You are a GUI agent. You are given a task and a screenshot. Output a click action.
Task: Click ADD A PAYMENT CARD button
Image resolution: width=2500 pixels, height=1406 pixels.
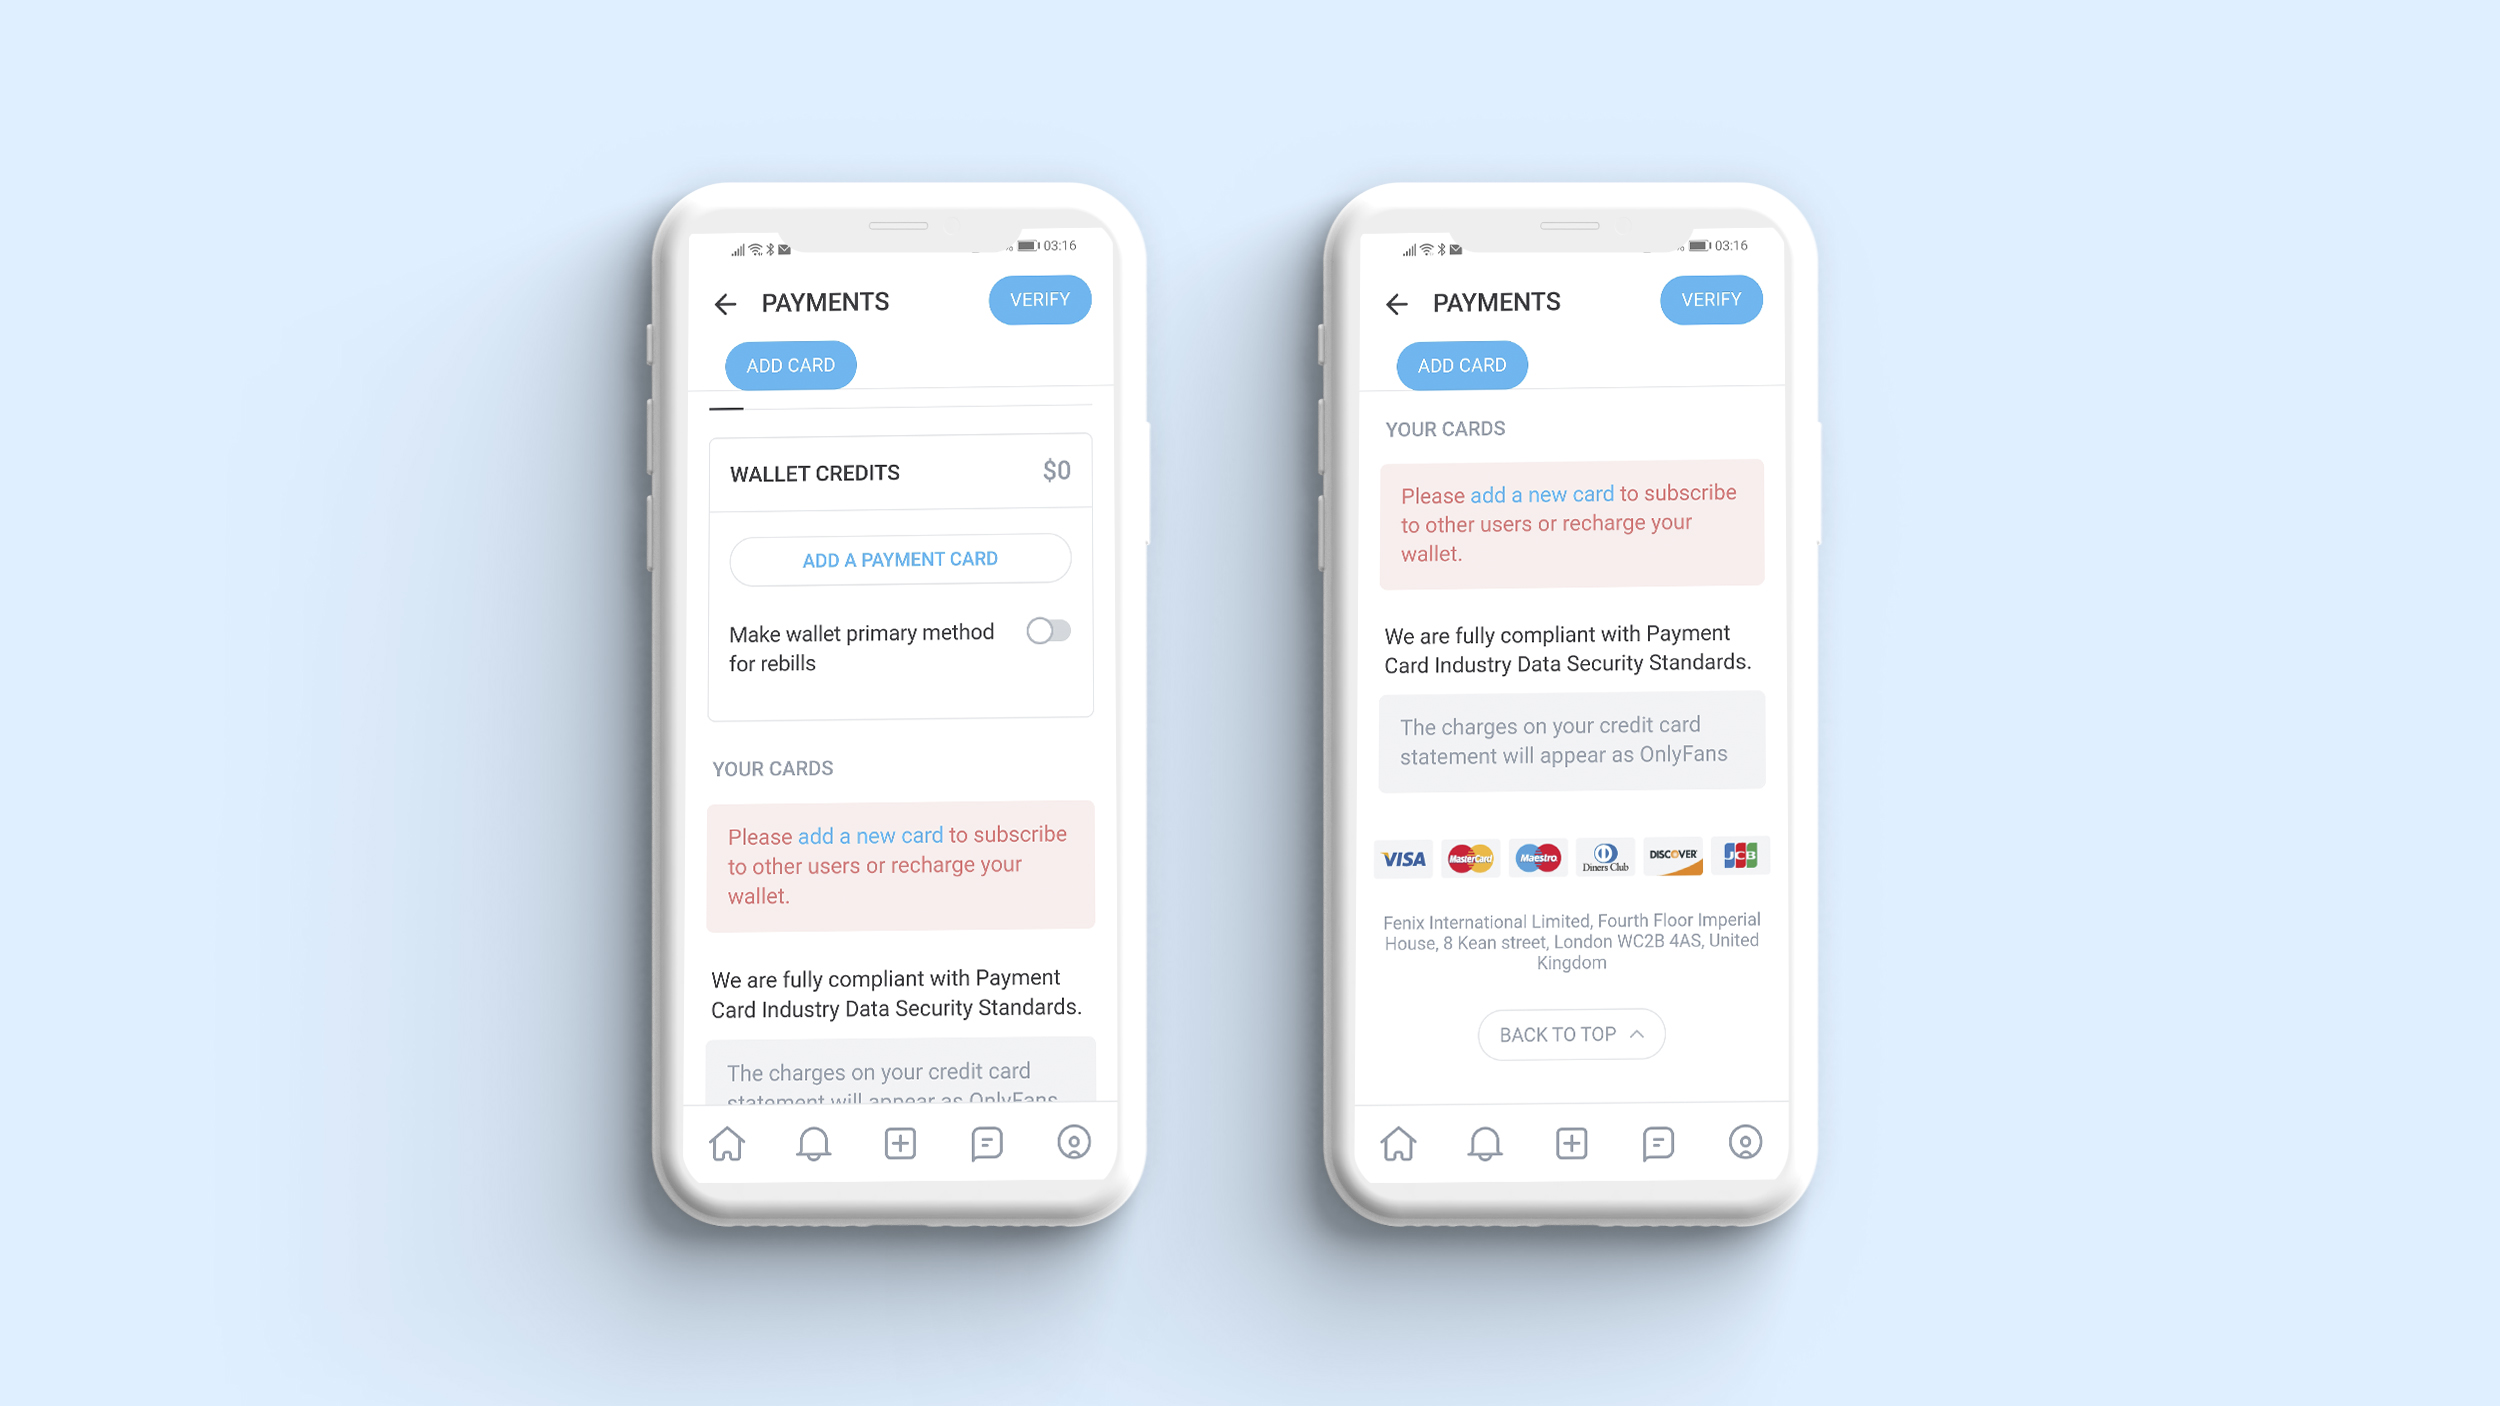[900, 558]
